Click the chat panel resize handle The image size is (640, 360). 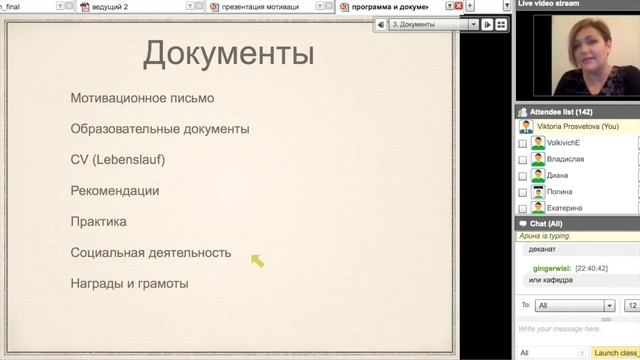click(x=606, y=319)
